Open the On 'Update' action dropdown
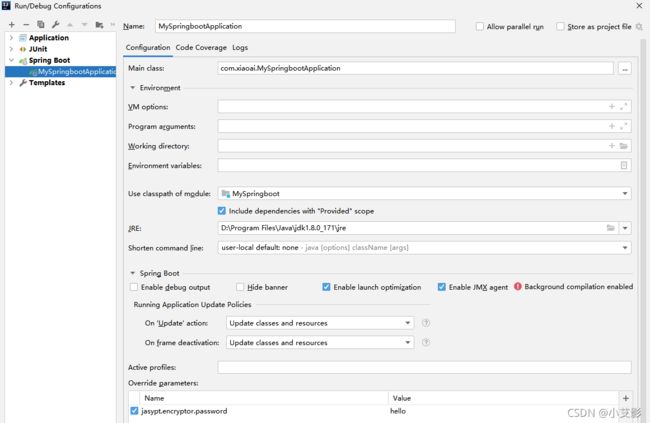 click(407, 323)
